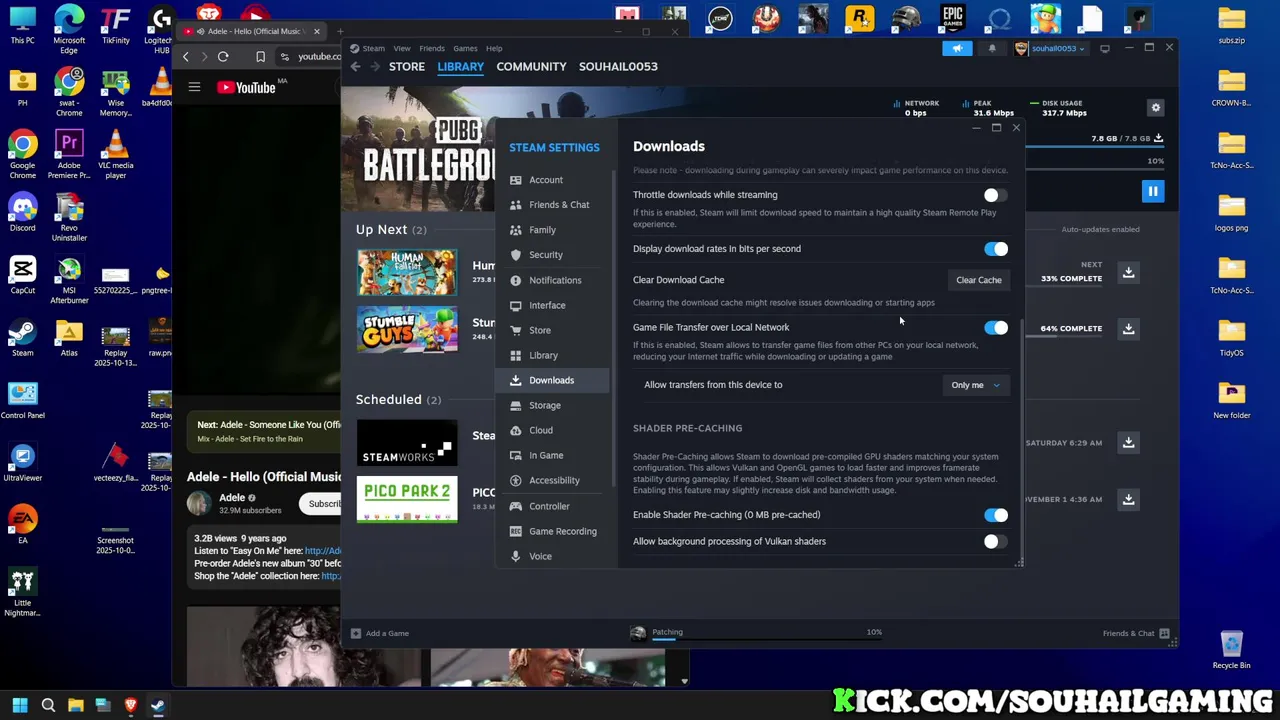Click Adele channel name on YouTube

point(232,498)
